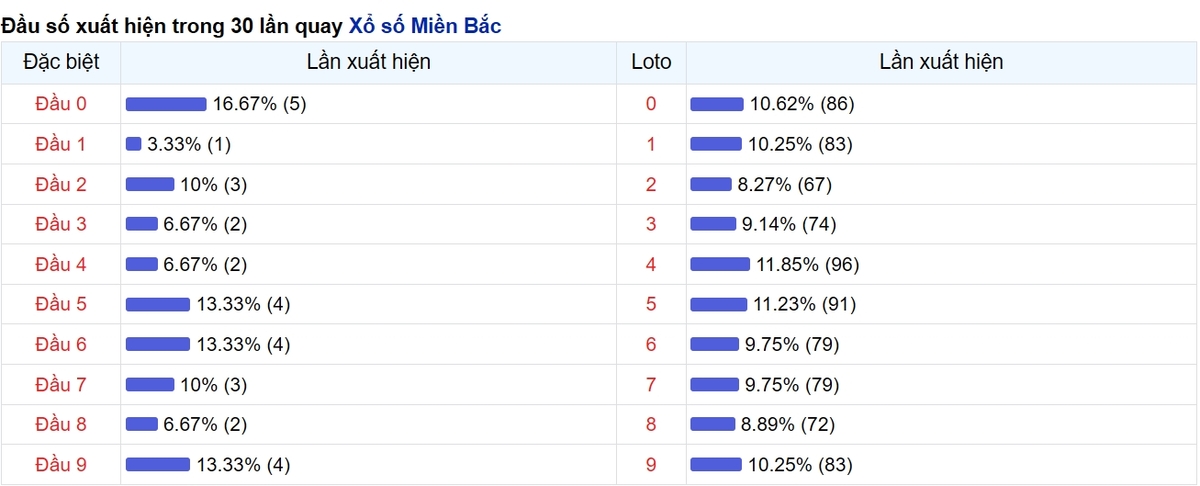Click the Đầu 0 row label
This screenshot has height=486, width=1200.
[61, 104]
